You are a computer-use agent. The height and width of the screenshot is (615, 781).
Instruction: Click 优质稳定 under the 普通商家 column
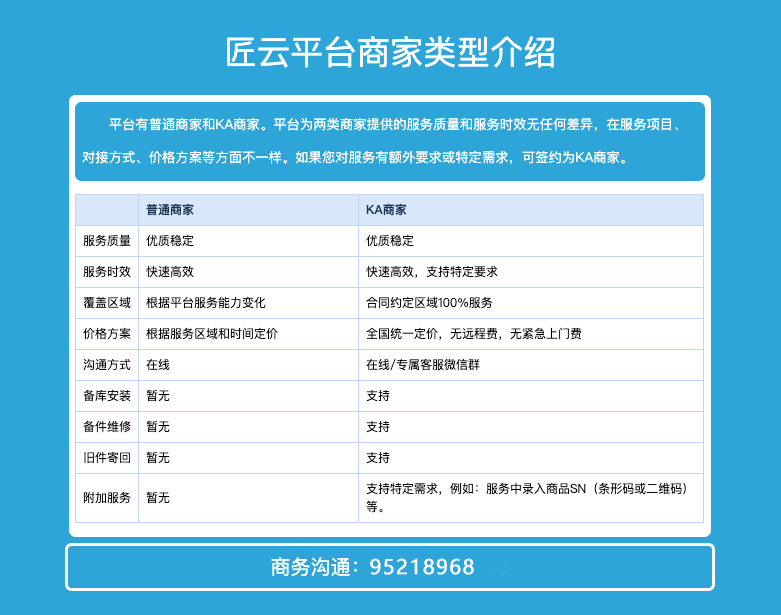tap(170, 241)
